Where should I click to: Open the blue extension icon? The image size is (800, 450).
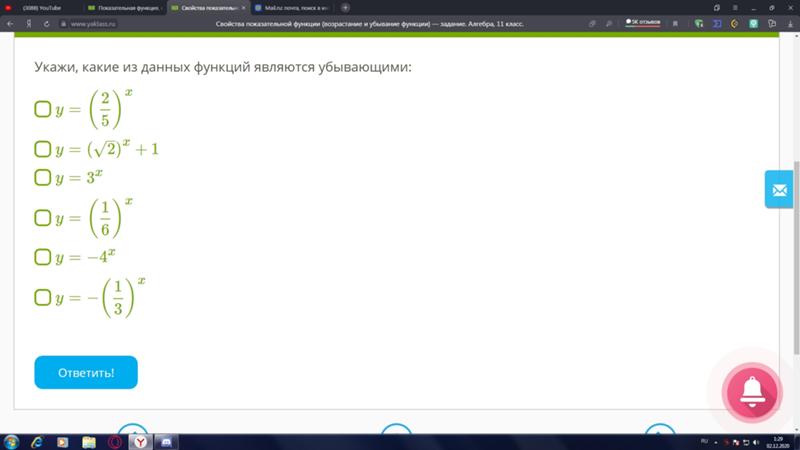pos(717,24)
